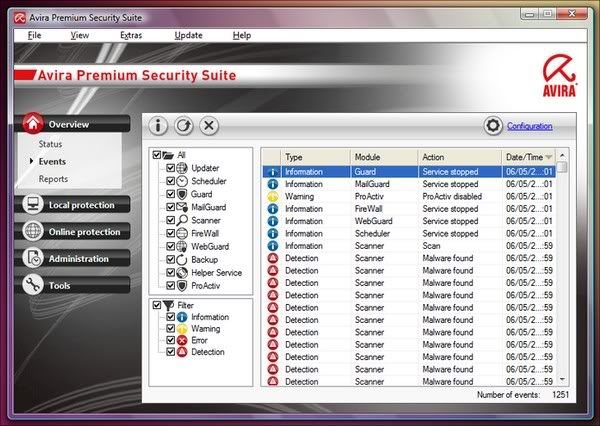
Task: Select Status under Overview
Action: [50, 144]
